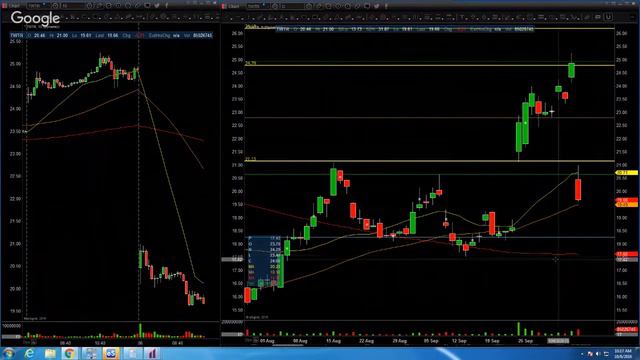Click the 10000000 volume axis label on left chart
The height and width of the screenshot is (360, 640).
(11, 326)
